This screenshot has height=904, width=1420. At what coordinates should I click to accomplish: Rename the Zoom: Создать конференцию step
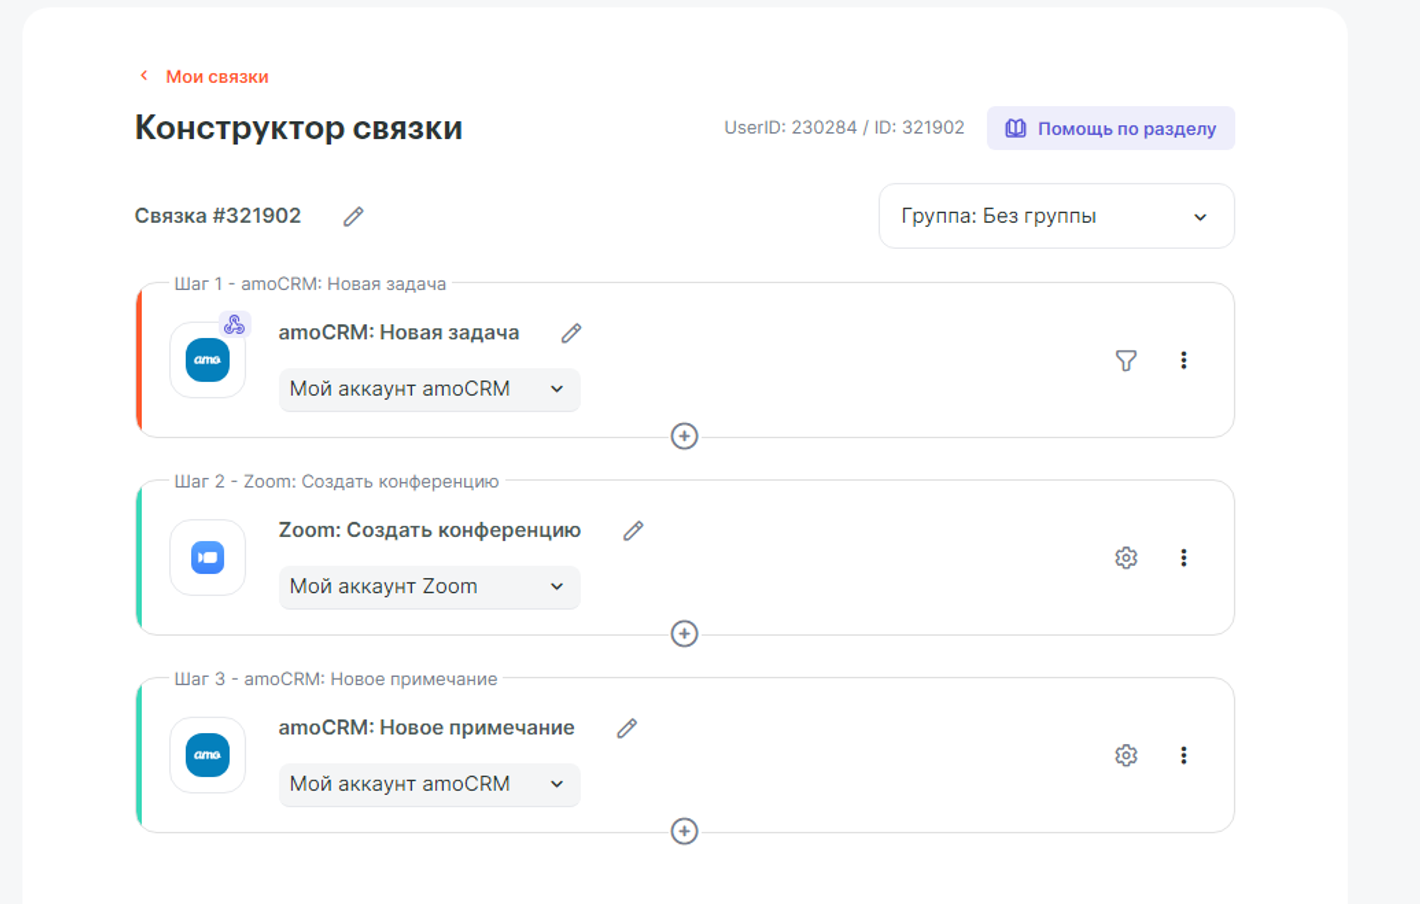point(633,531)
